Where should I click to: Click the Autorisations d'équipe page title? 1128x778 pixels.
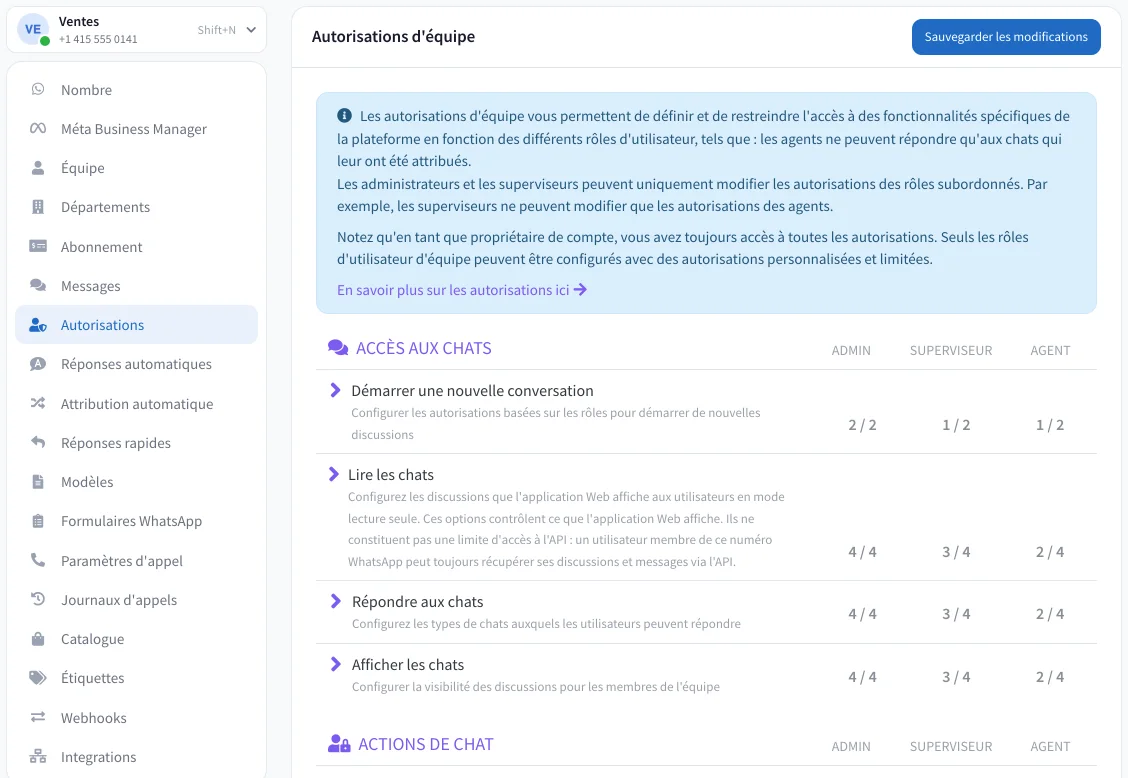click(394, 37)
